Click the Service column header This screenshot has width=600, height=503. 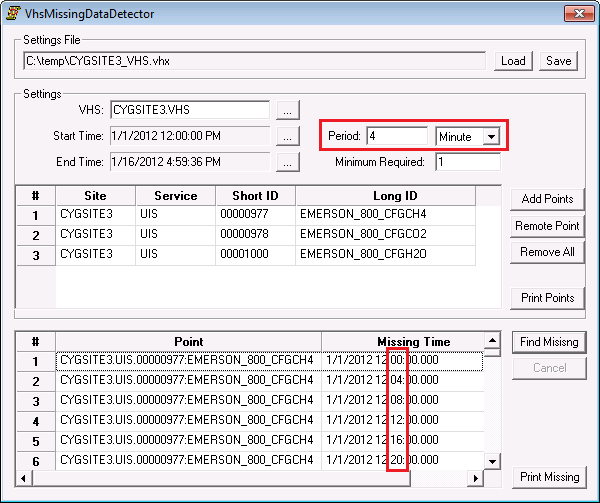pos(176,196)
